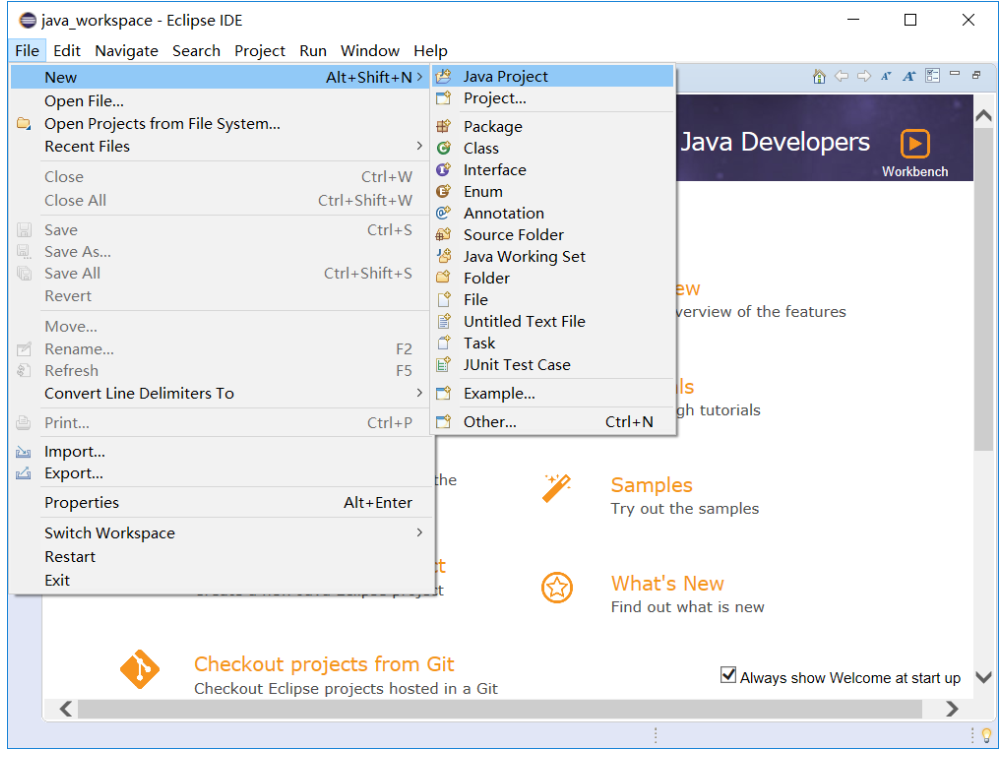The width and height of the screenshot is (1003, 757).
Task: Open the Window menu
Action: [369, 50]
